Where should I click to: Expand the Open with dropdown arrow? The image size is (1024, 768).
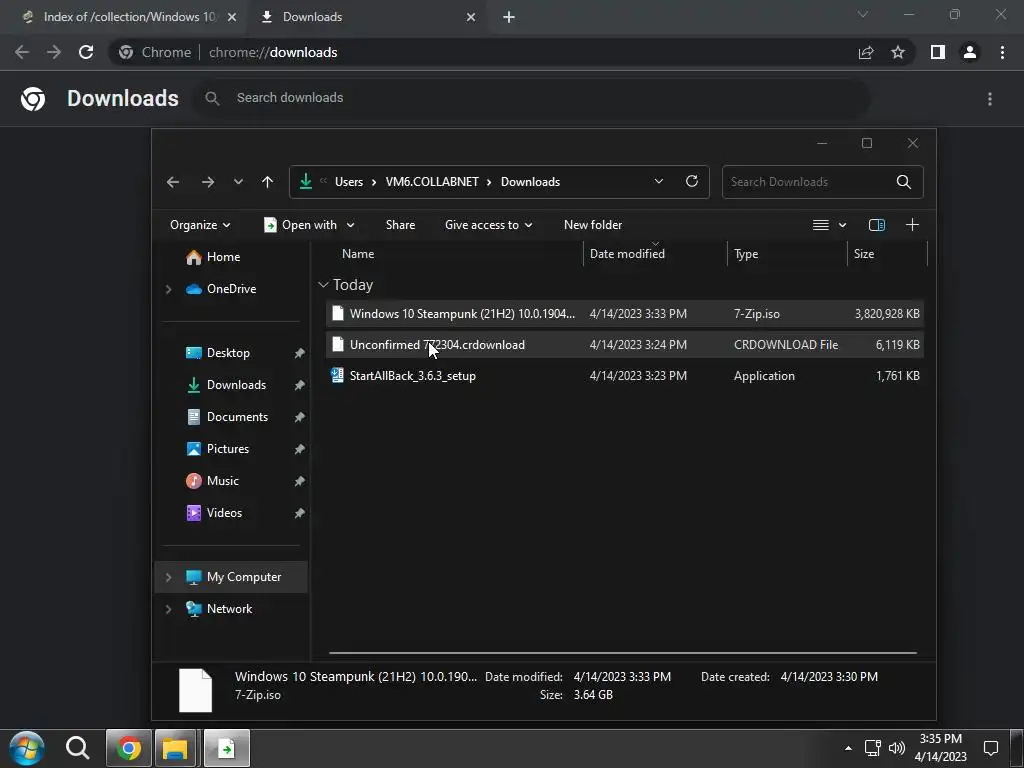[351, 225]
